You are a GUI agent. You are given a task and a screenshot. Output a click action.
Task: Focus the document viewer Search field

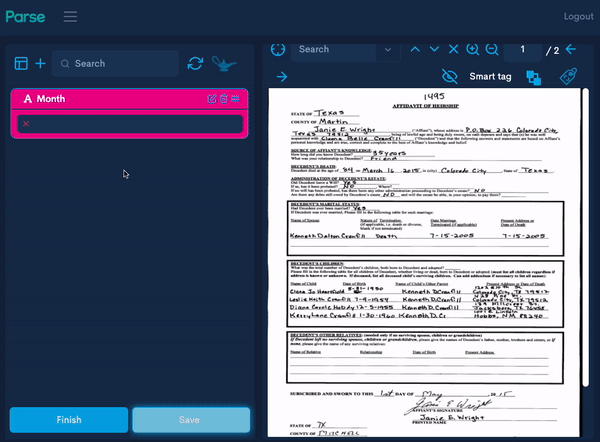[333, 49]
